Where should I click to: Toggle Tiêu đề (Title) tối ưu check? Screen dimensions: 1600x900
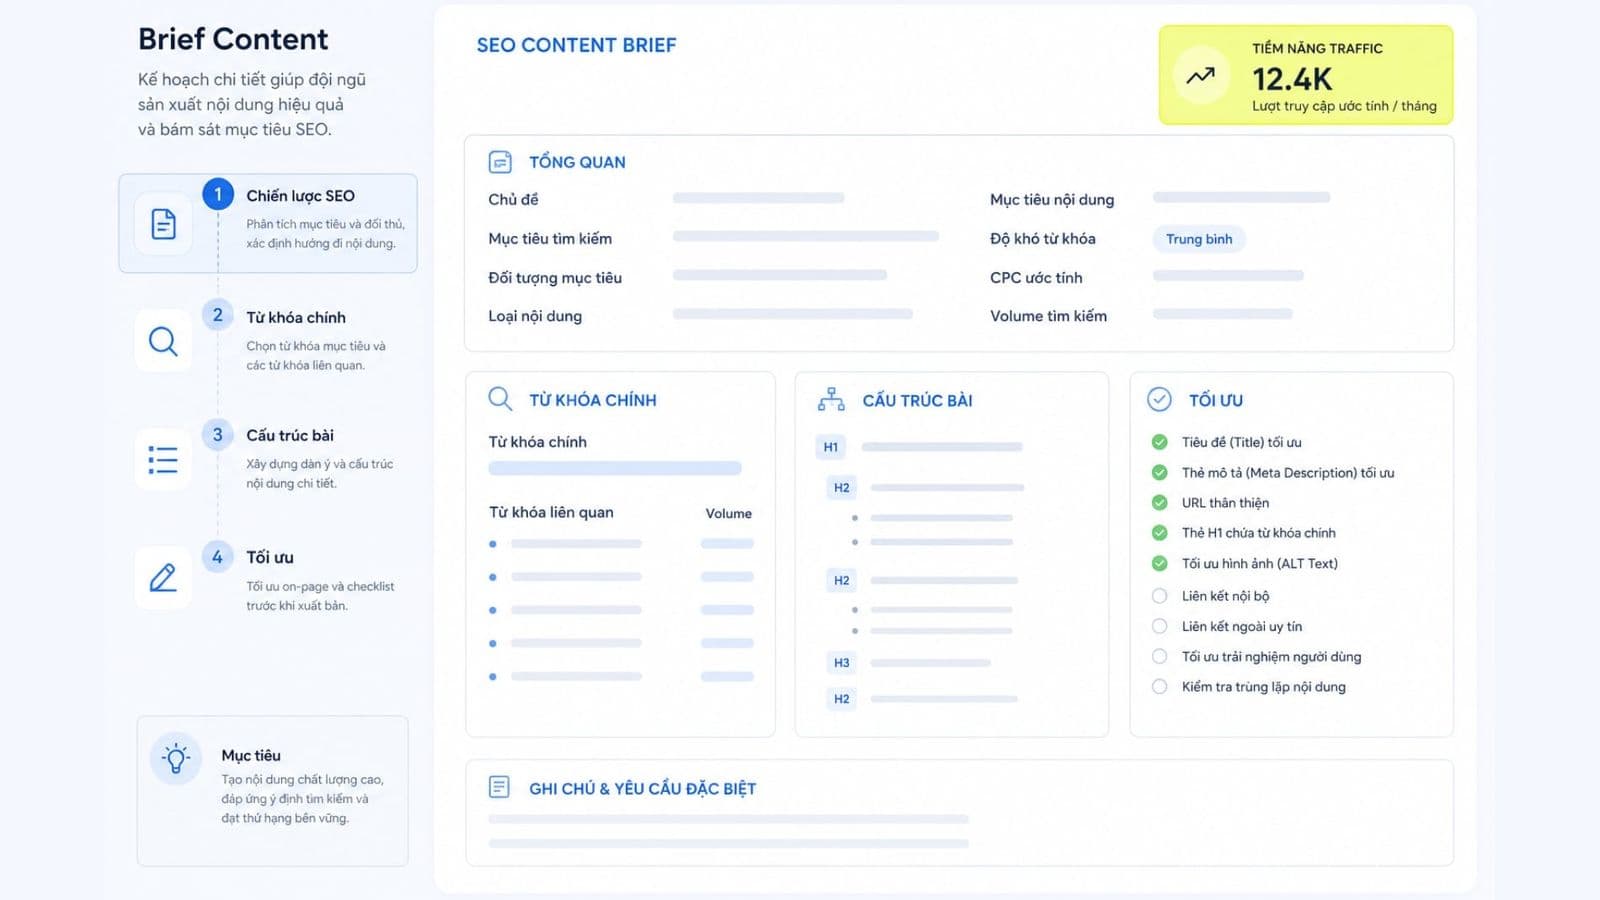click(1160, 442)
